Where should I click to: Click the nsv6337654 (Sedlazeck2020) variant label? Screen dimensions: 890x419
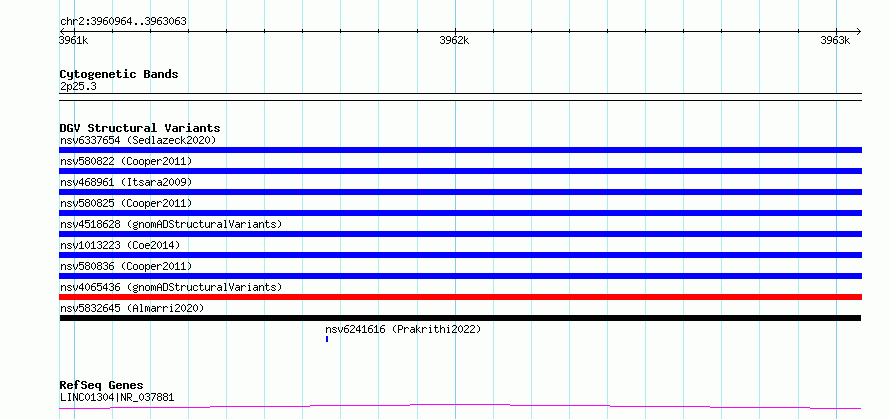(138, 140)
